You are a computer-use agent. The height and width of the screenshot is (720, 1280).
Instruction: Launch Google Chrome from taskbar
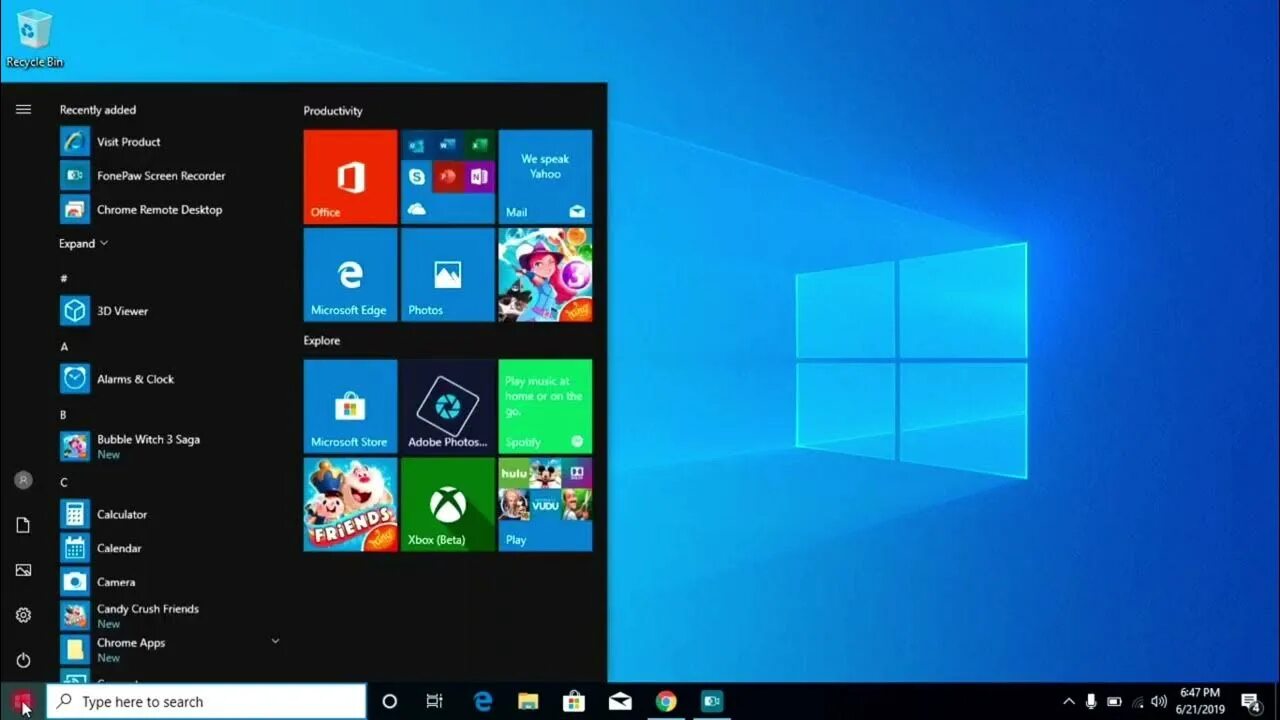[x=666, y=702]
